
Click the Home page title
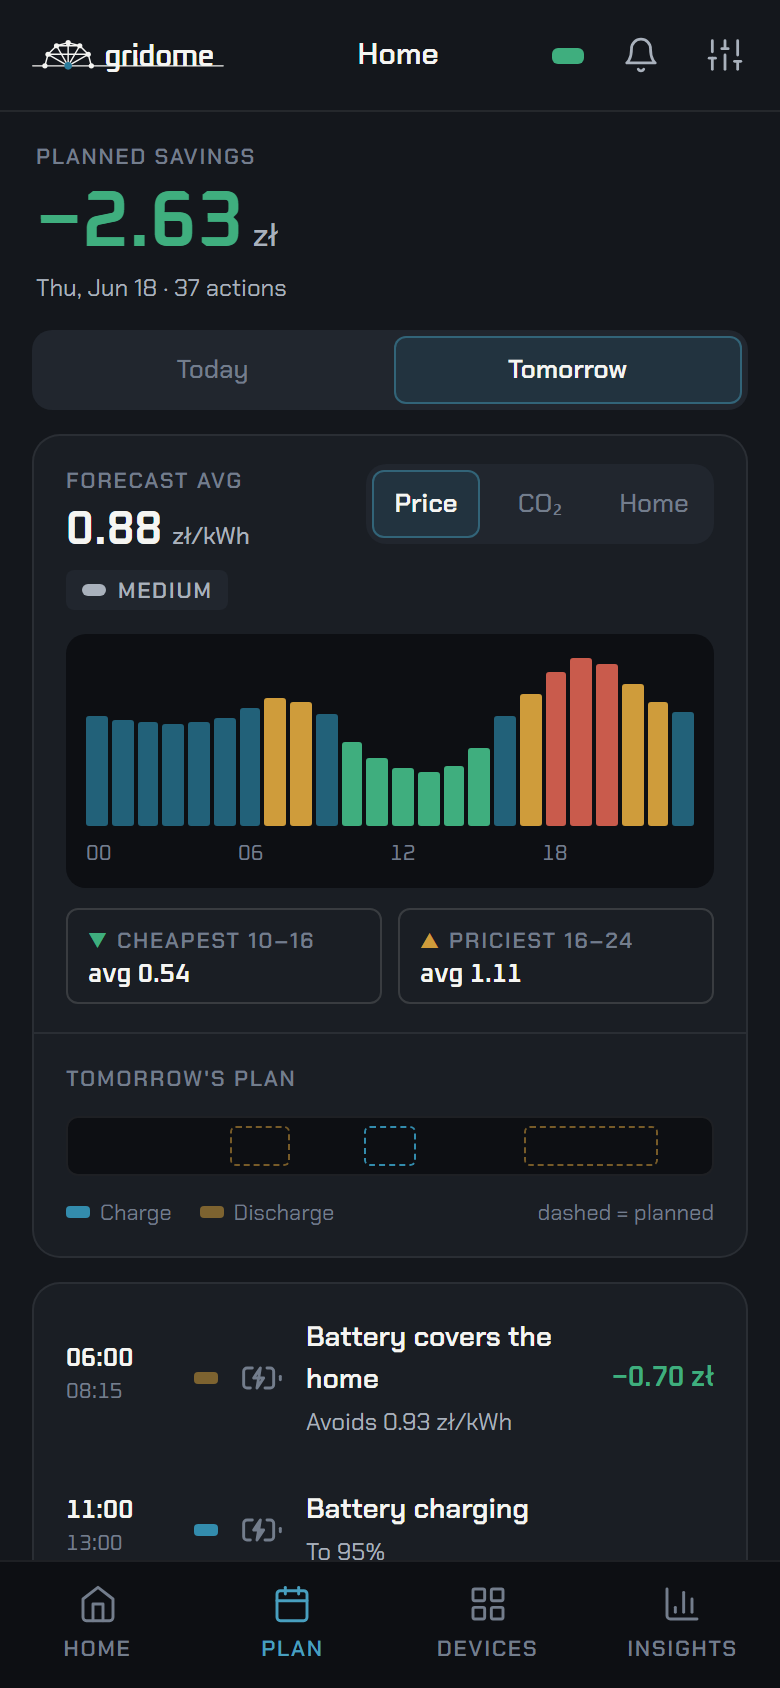tap(398, 55)
